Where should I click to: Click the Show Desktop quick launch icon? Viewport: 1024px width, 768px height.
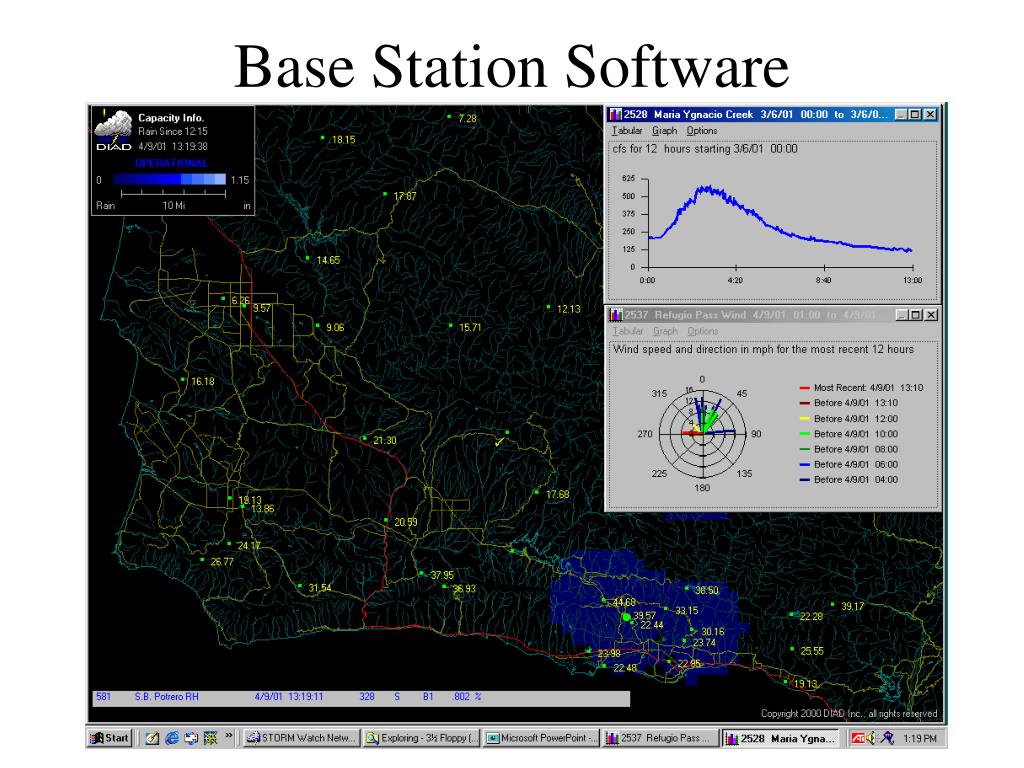coord(152,738)
